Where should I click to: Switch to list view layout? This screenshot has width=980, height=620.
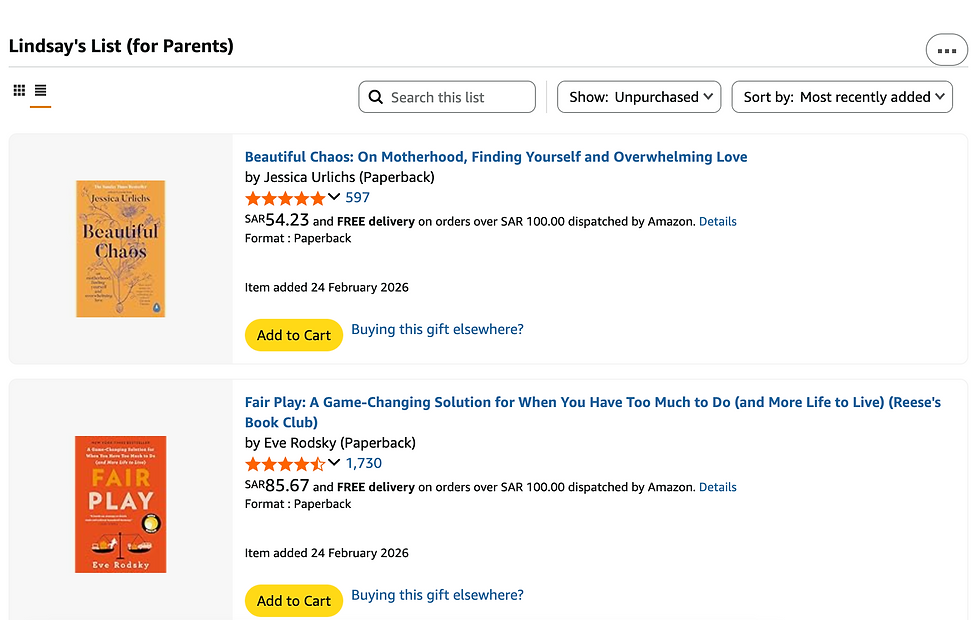coord(40,91)
